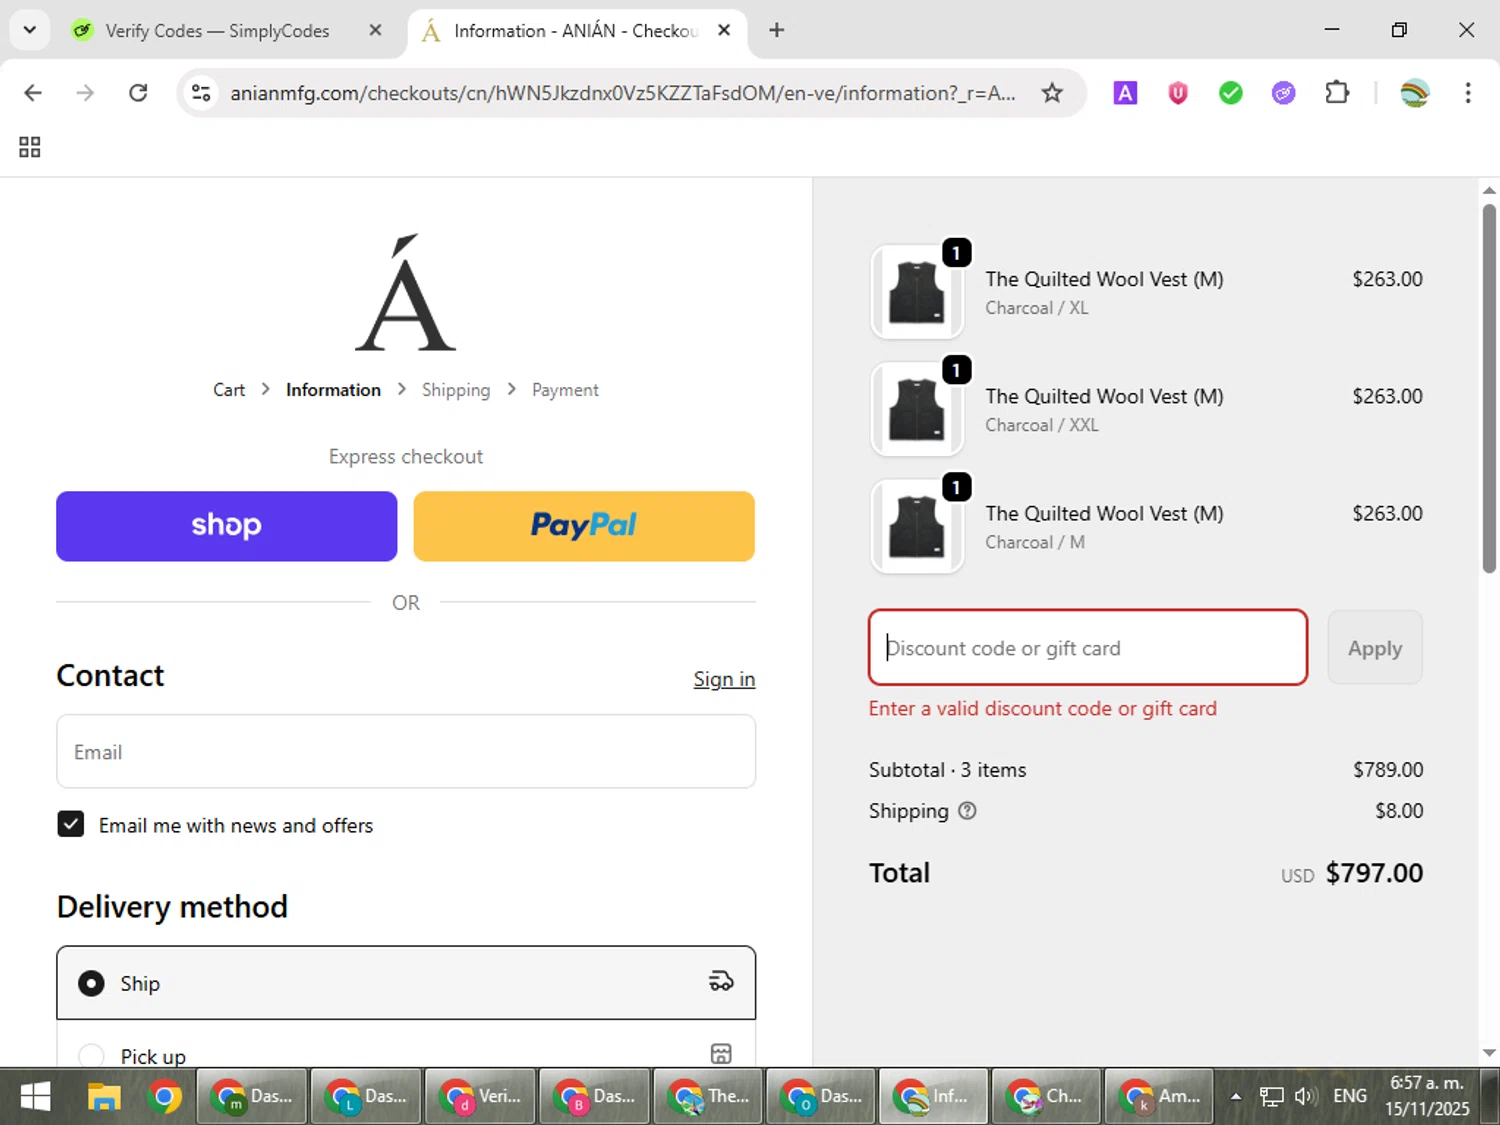View site information icon in address bar

pos(201,93)
